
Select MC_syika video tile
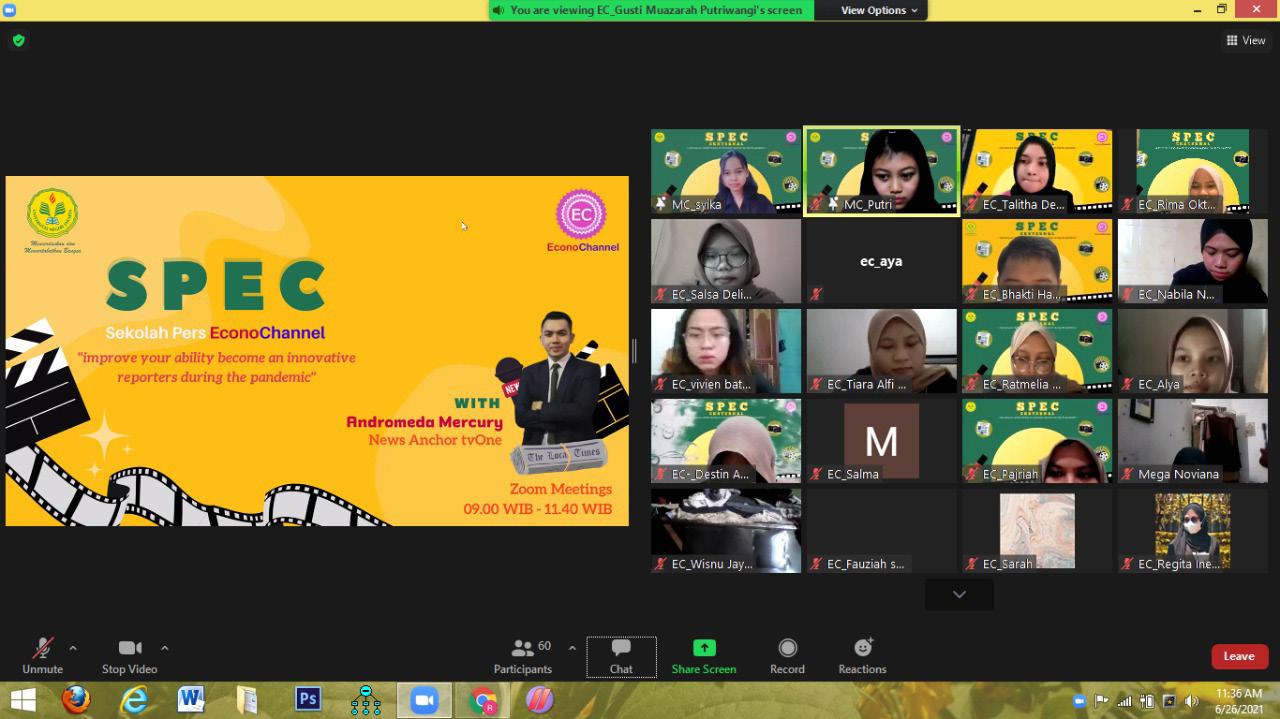pos(726,171)
